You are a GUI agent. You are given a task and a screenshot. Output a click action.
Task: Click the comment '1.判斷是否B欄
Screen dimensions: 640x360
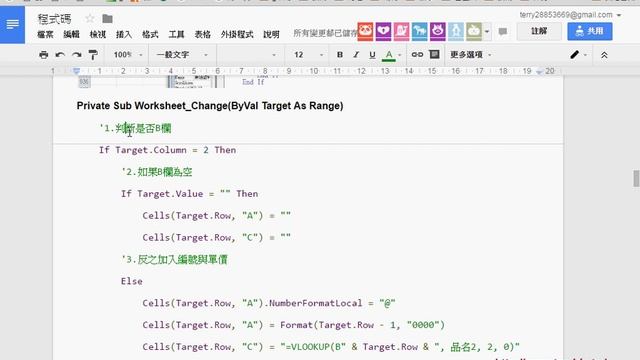click(x=135, y=128)
